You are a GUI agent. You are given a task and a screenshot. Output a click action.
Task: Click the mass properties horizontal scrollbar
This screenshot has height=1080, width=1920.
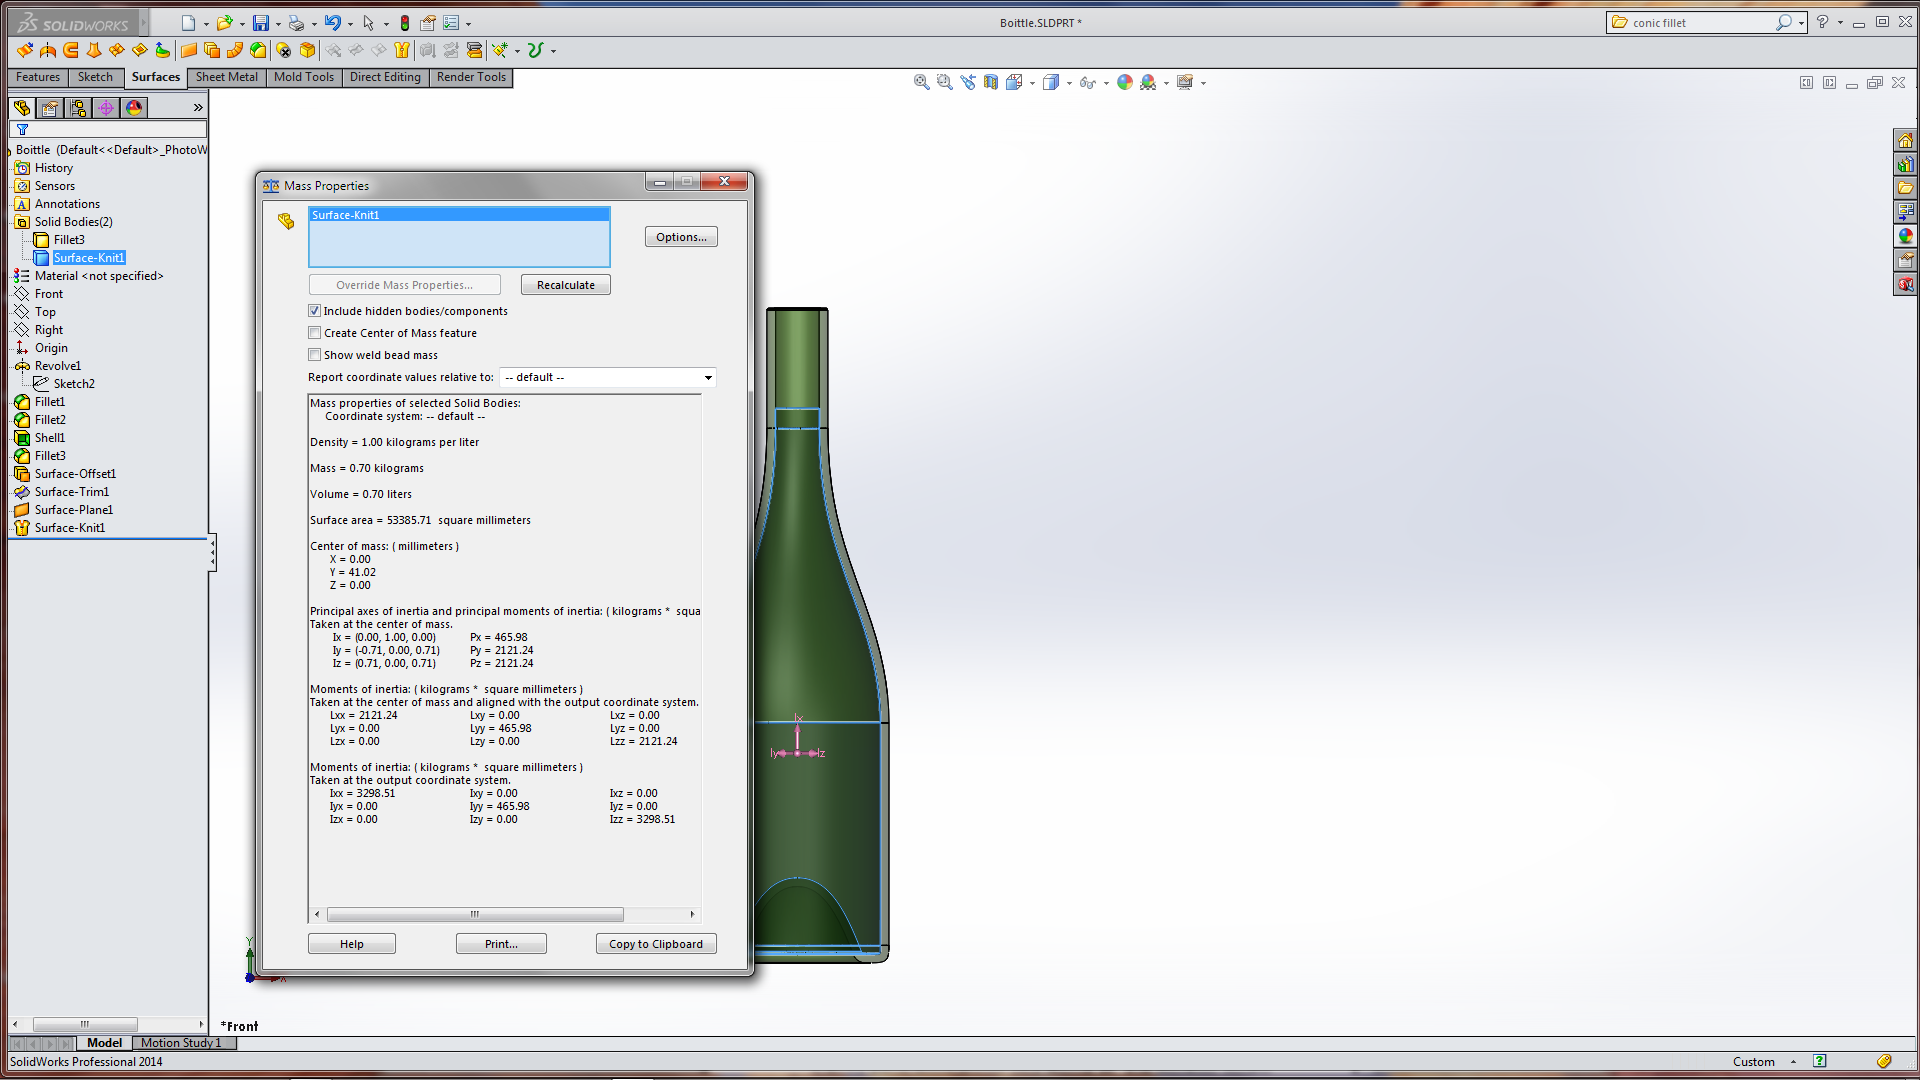(x=475, y=914)
